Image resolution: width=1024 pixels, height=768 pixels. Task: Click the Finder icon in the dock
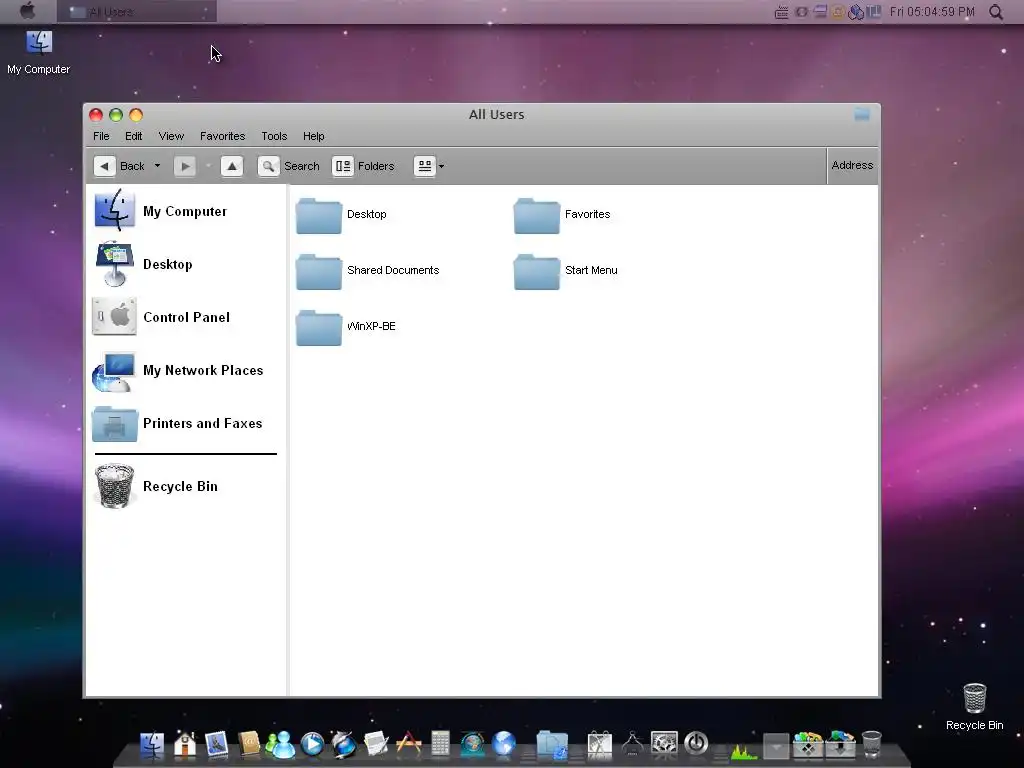pyautogui.click(x=152, y=744)
